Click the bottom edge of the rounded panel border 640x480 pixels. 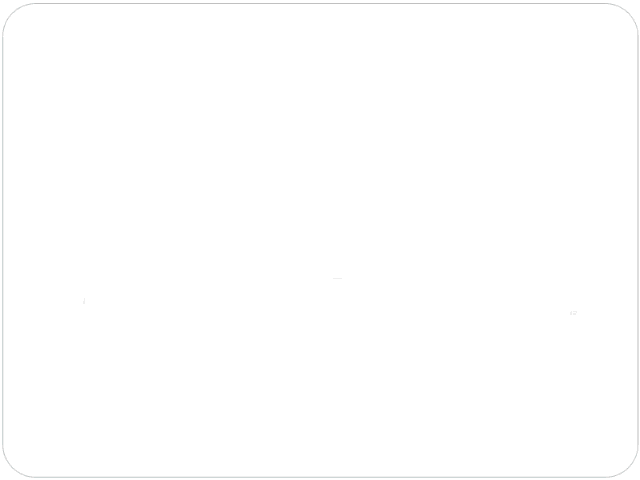(x=320, y=477)
